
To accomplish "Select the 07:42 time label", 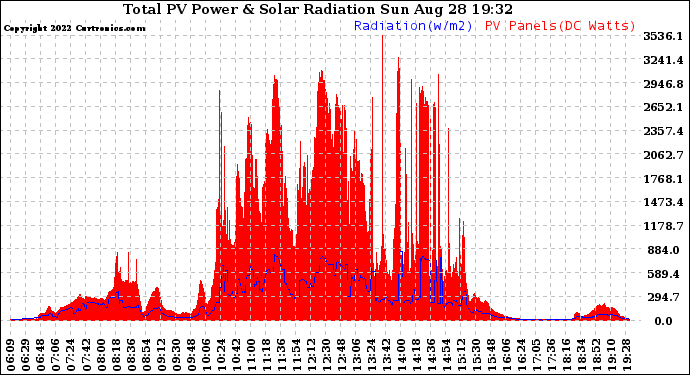I will pyautogui.click(x=86, y=355).
